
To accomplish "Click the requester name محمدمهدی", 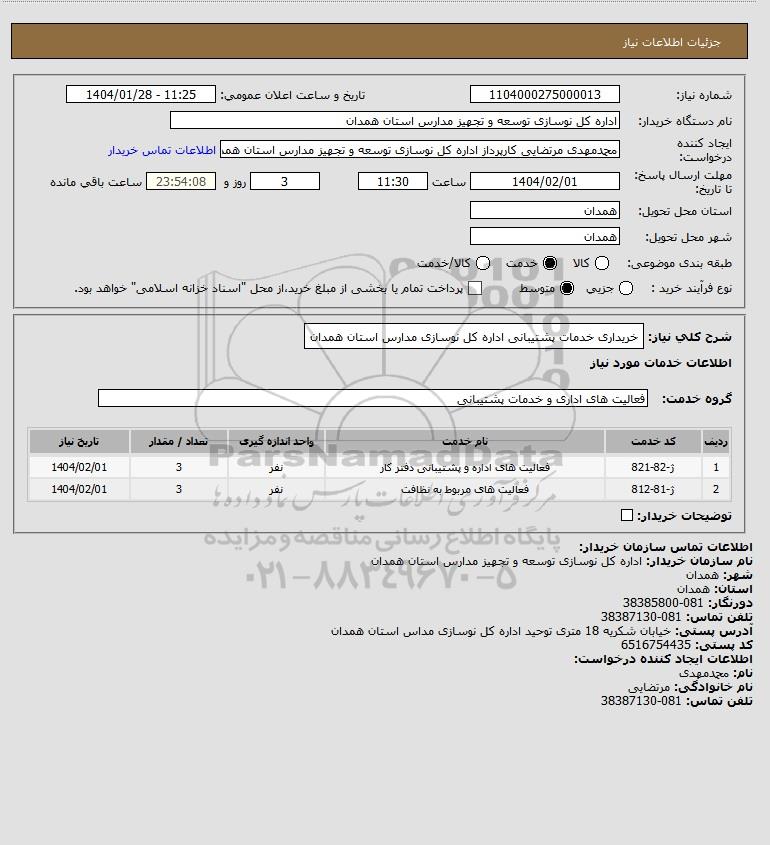I will pyautogui.click(x=704, y=673).
